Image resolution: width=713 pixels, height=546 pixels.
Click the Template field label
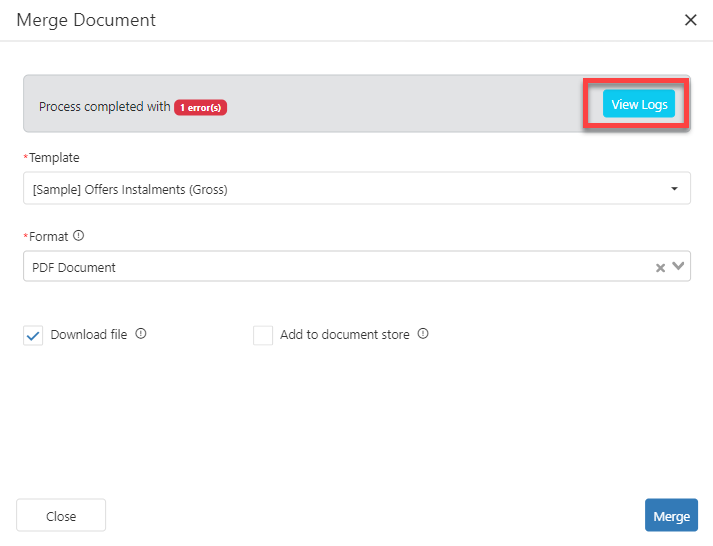pyautogui.click(x=54, y=158)
